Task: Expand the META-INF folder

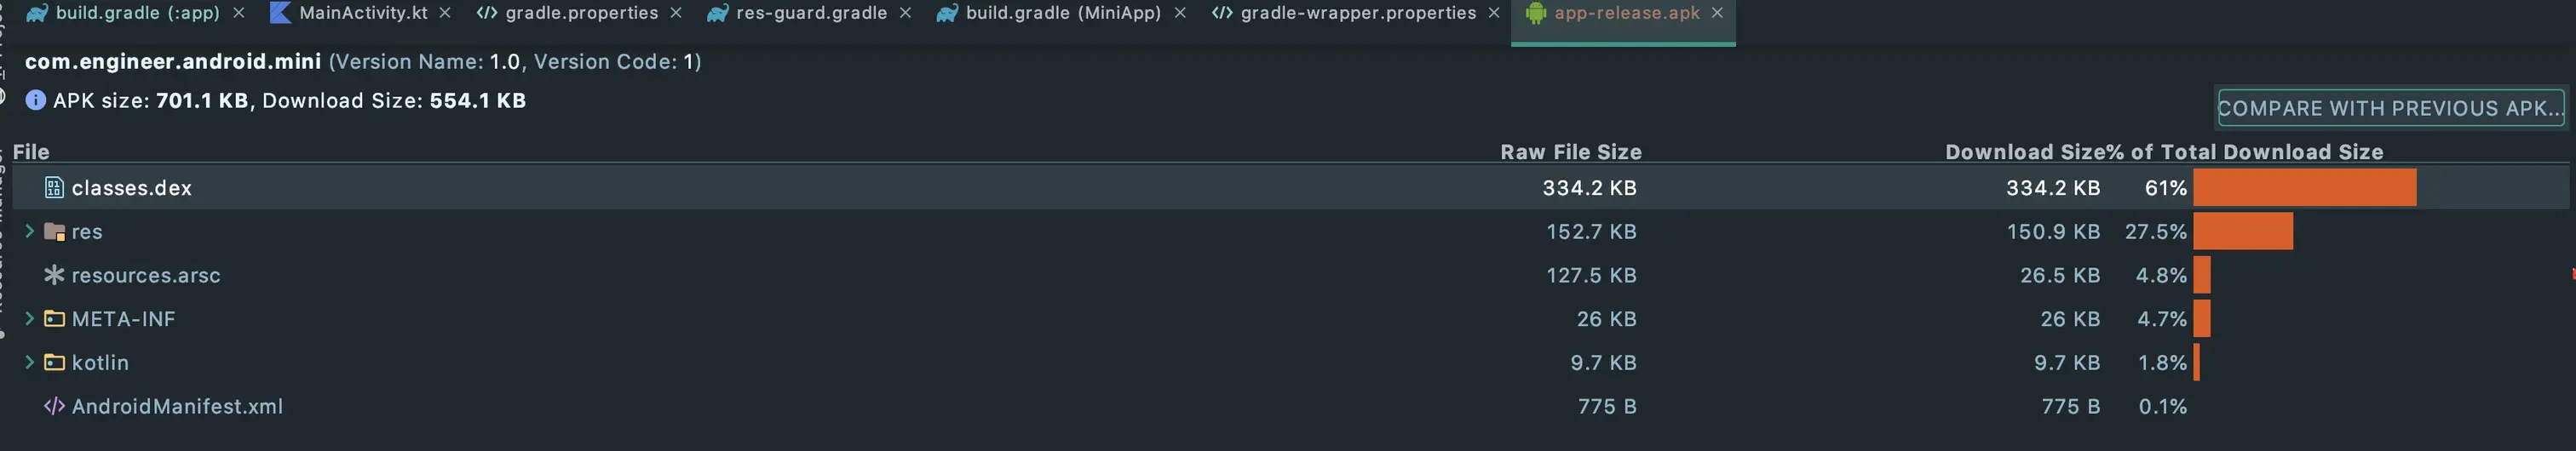Action: [29, 318]
